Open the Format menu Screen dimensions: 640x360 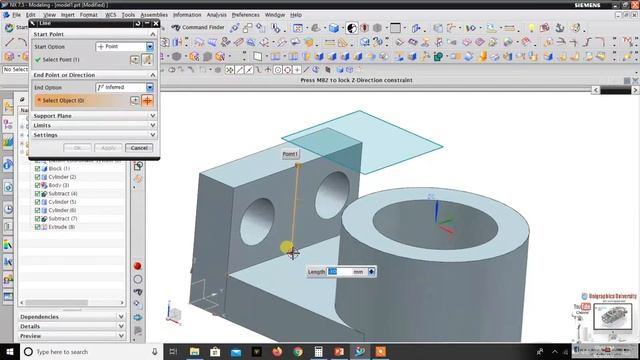click(x=89, y=15)
